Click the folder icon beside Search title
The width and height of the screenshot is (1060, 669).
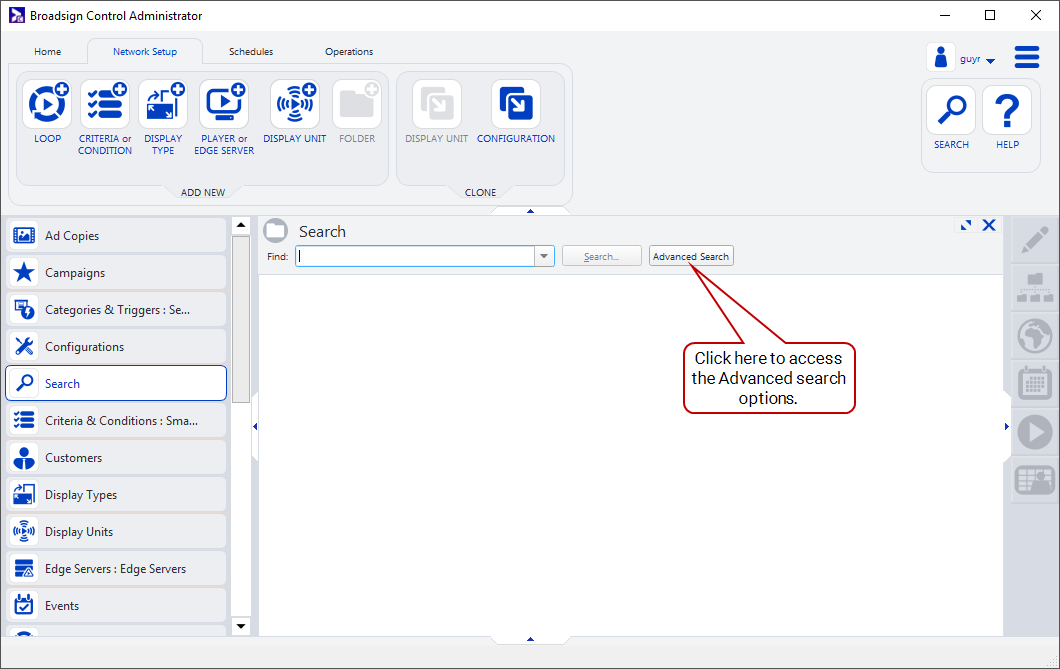click(x=276, y=230)
